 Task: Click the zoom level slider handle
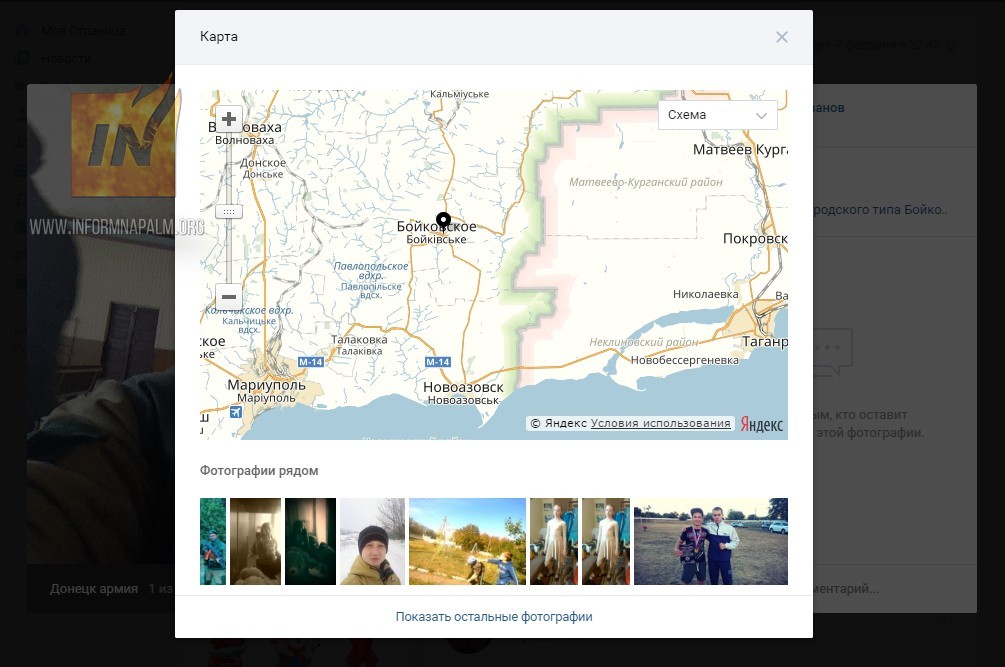[229, 211]
